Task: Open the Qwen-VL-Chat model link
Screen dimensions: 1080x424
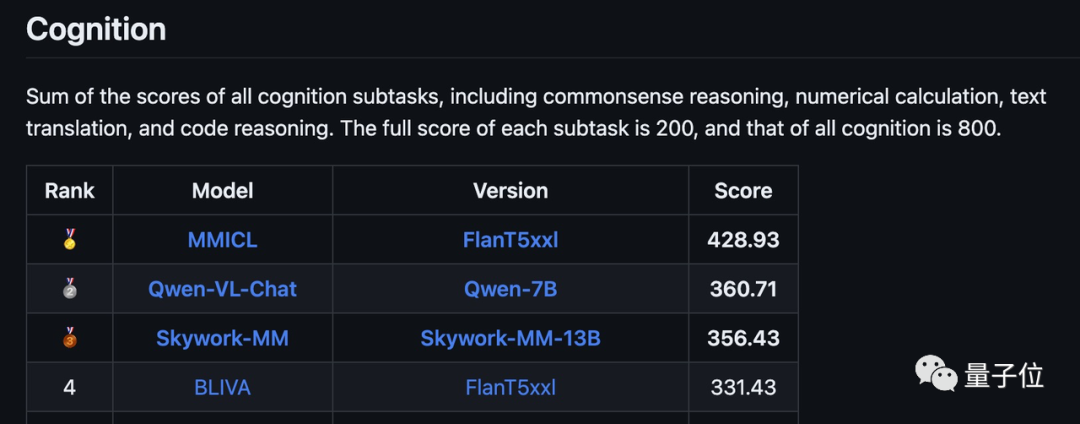Action: tap(222, 289)
